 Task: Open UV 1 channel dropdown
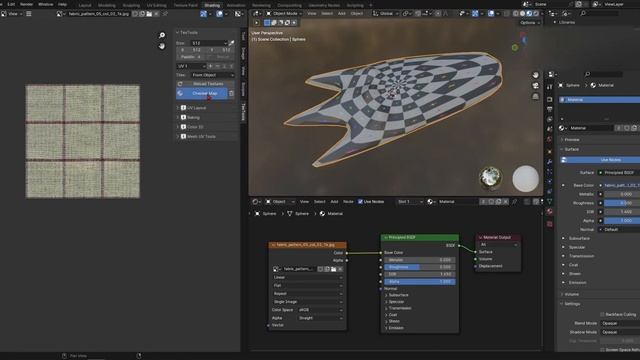point(191,66)
